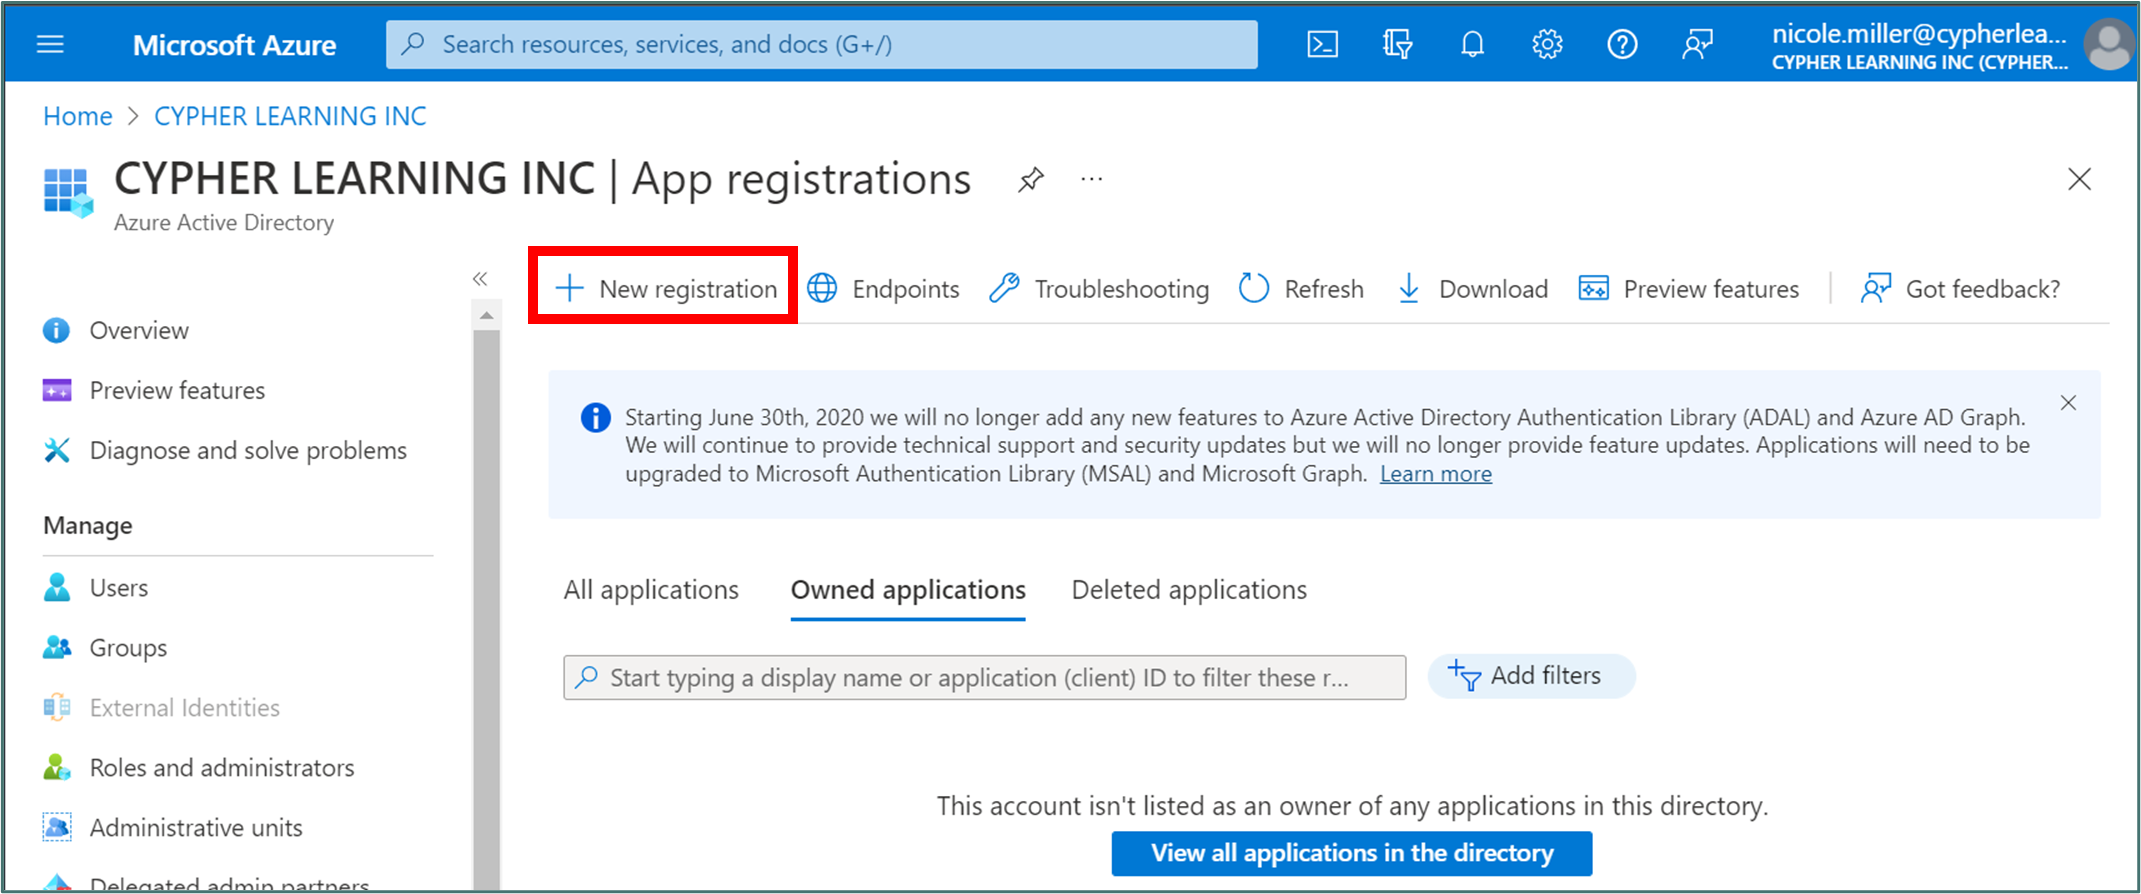Open the portal hamburger menu
The width and height of the screenshot is (2141, 894).
pos(50,45)
